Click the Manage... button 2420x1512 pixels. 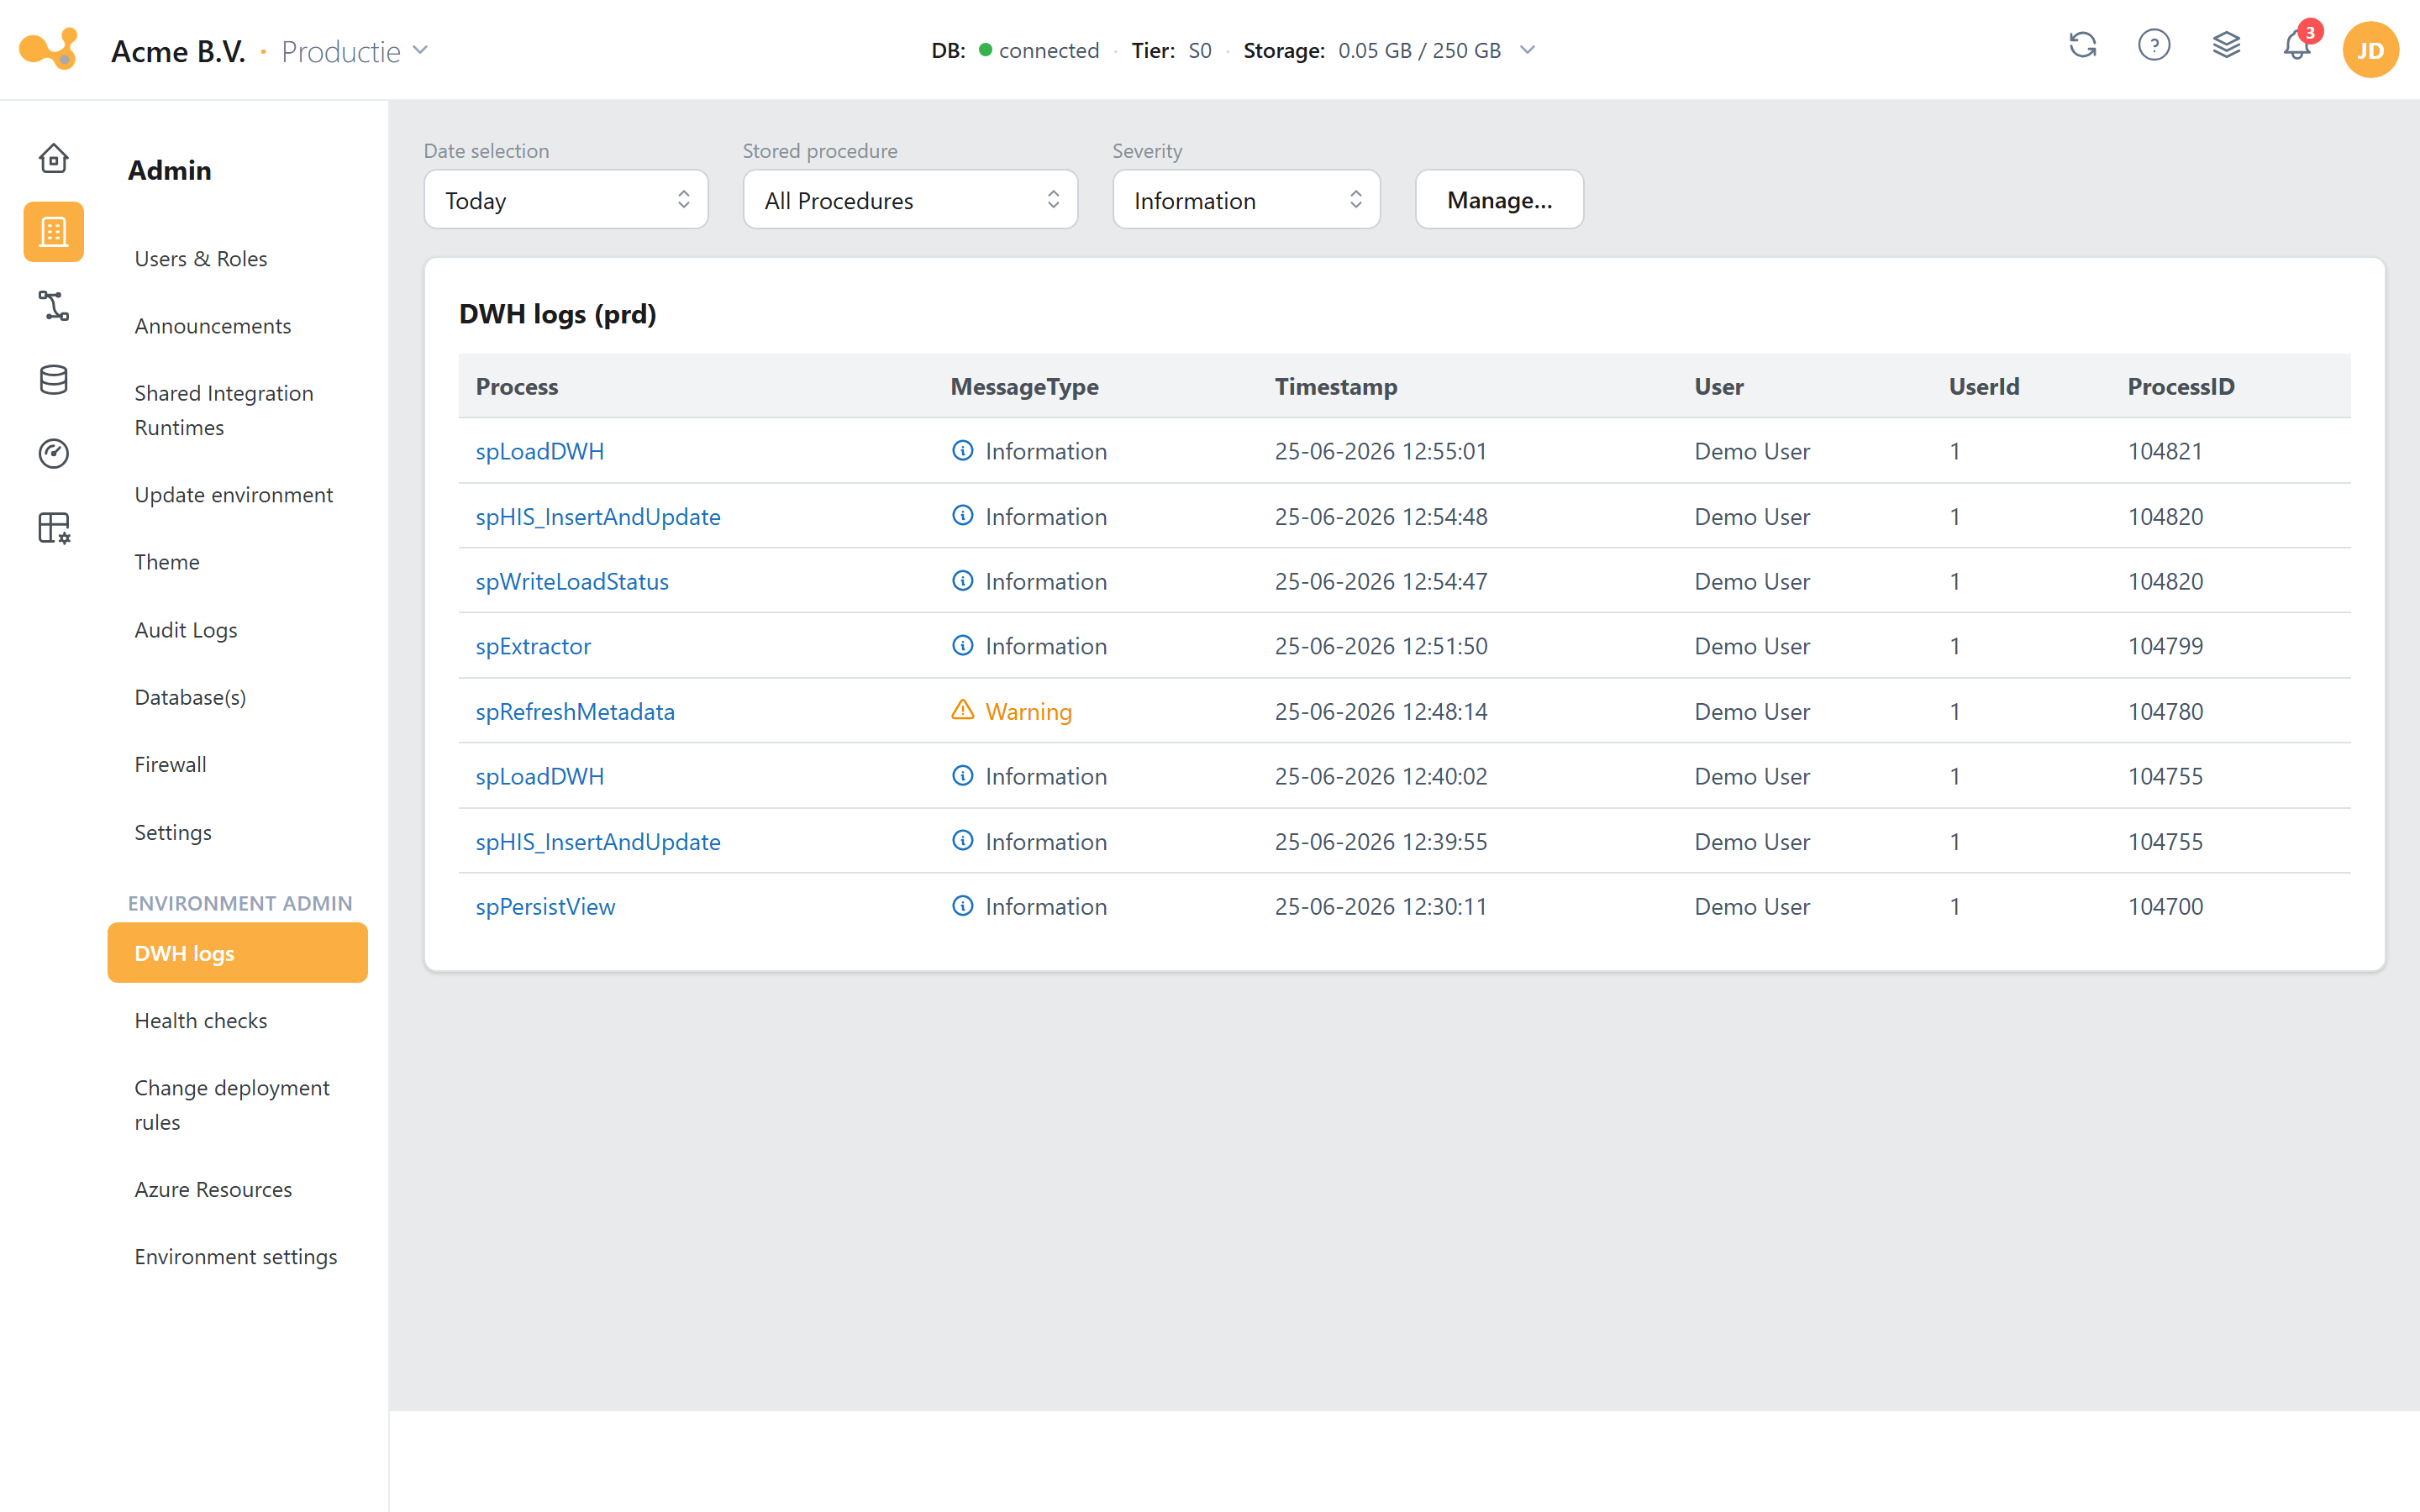coord(1499,200)
